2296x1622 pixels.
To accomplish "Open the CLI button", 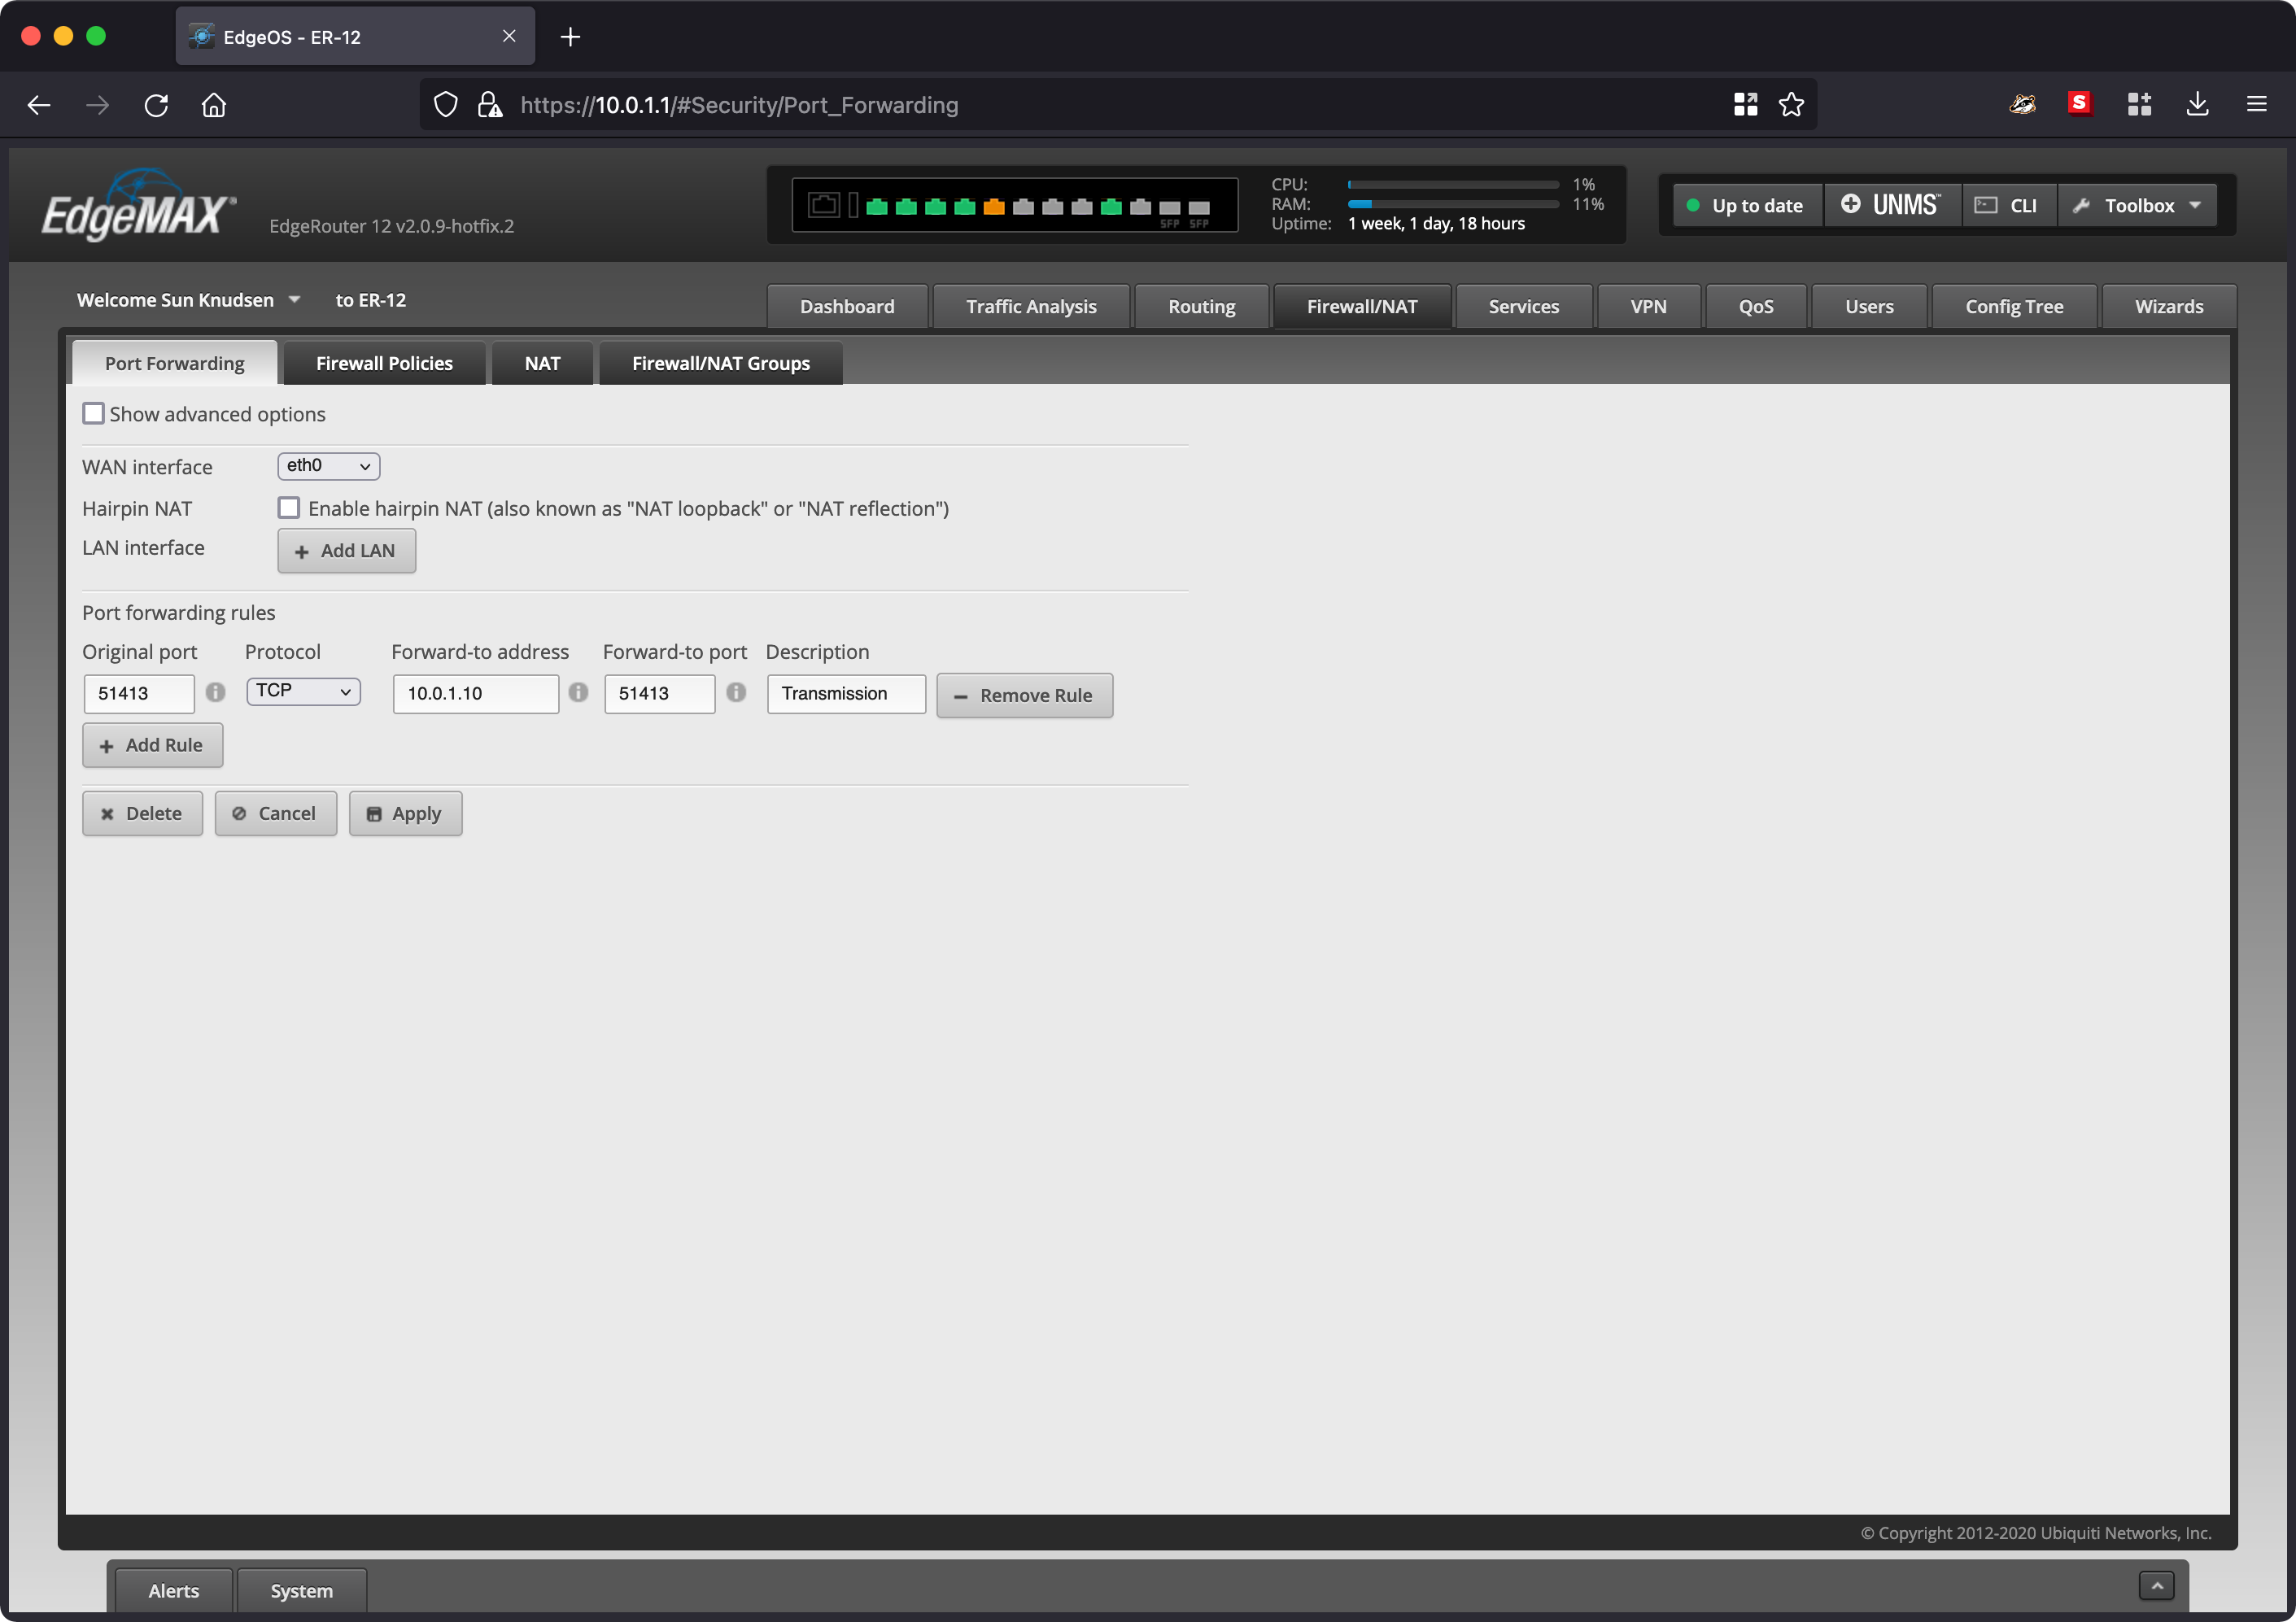I will (x=2008, y=205).
